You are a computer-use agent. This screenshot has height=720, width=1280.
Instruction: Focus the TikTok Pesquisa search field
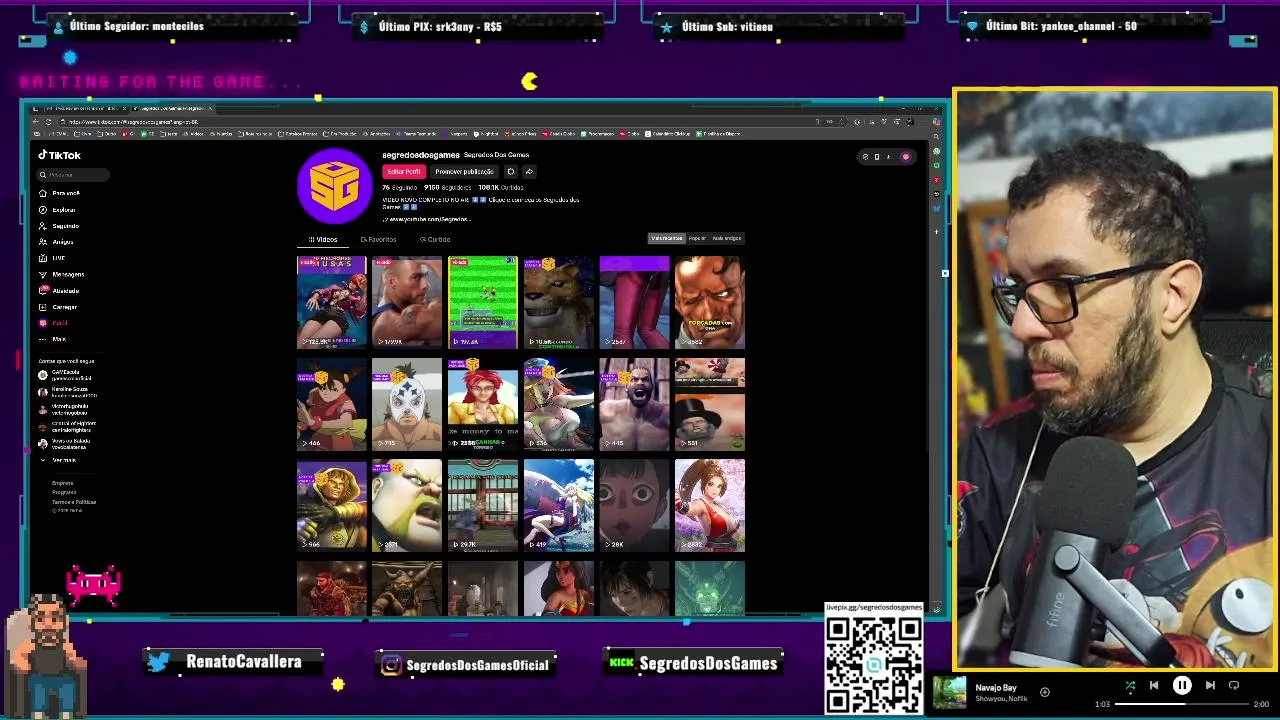(73, 175)
